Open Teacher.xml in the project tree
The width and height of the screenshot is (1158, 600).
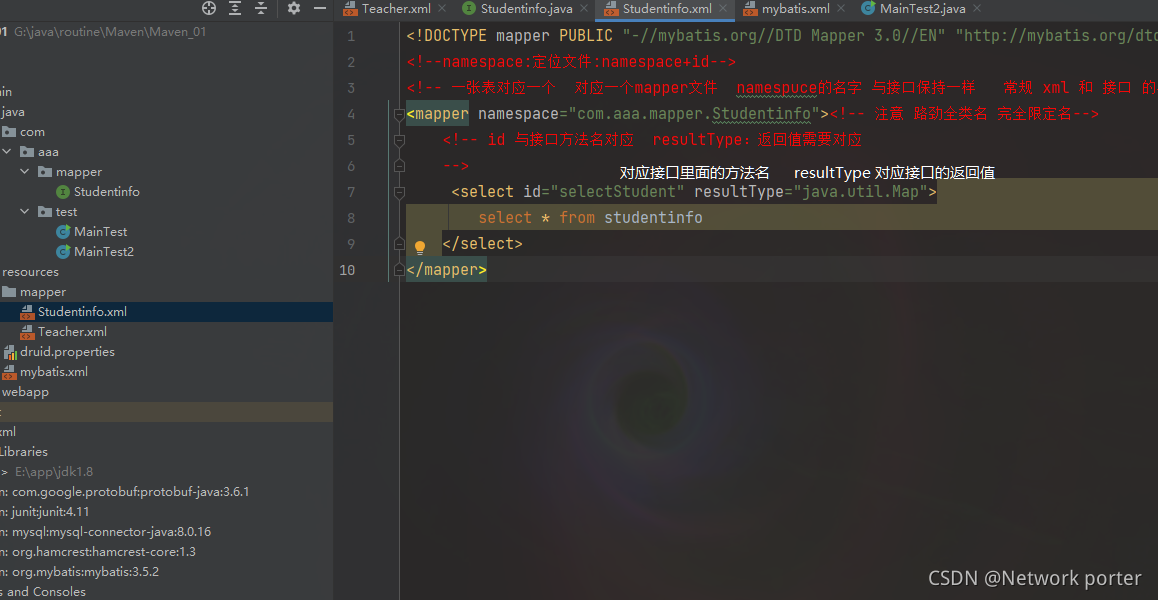(x=72, y=331)
